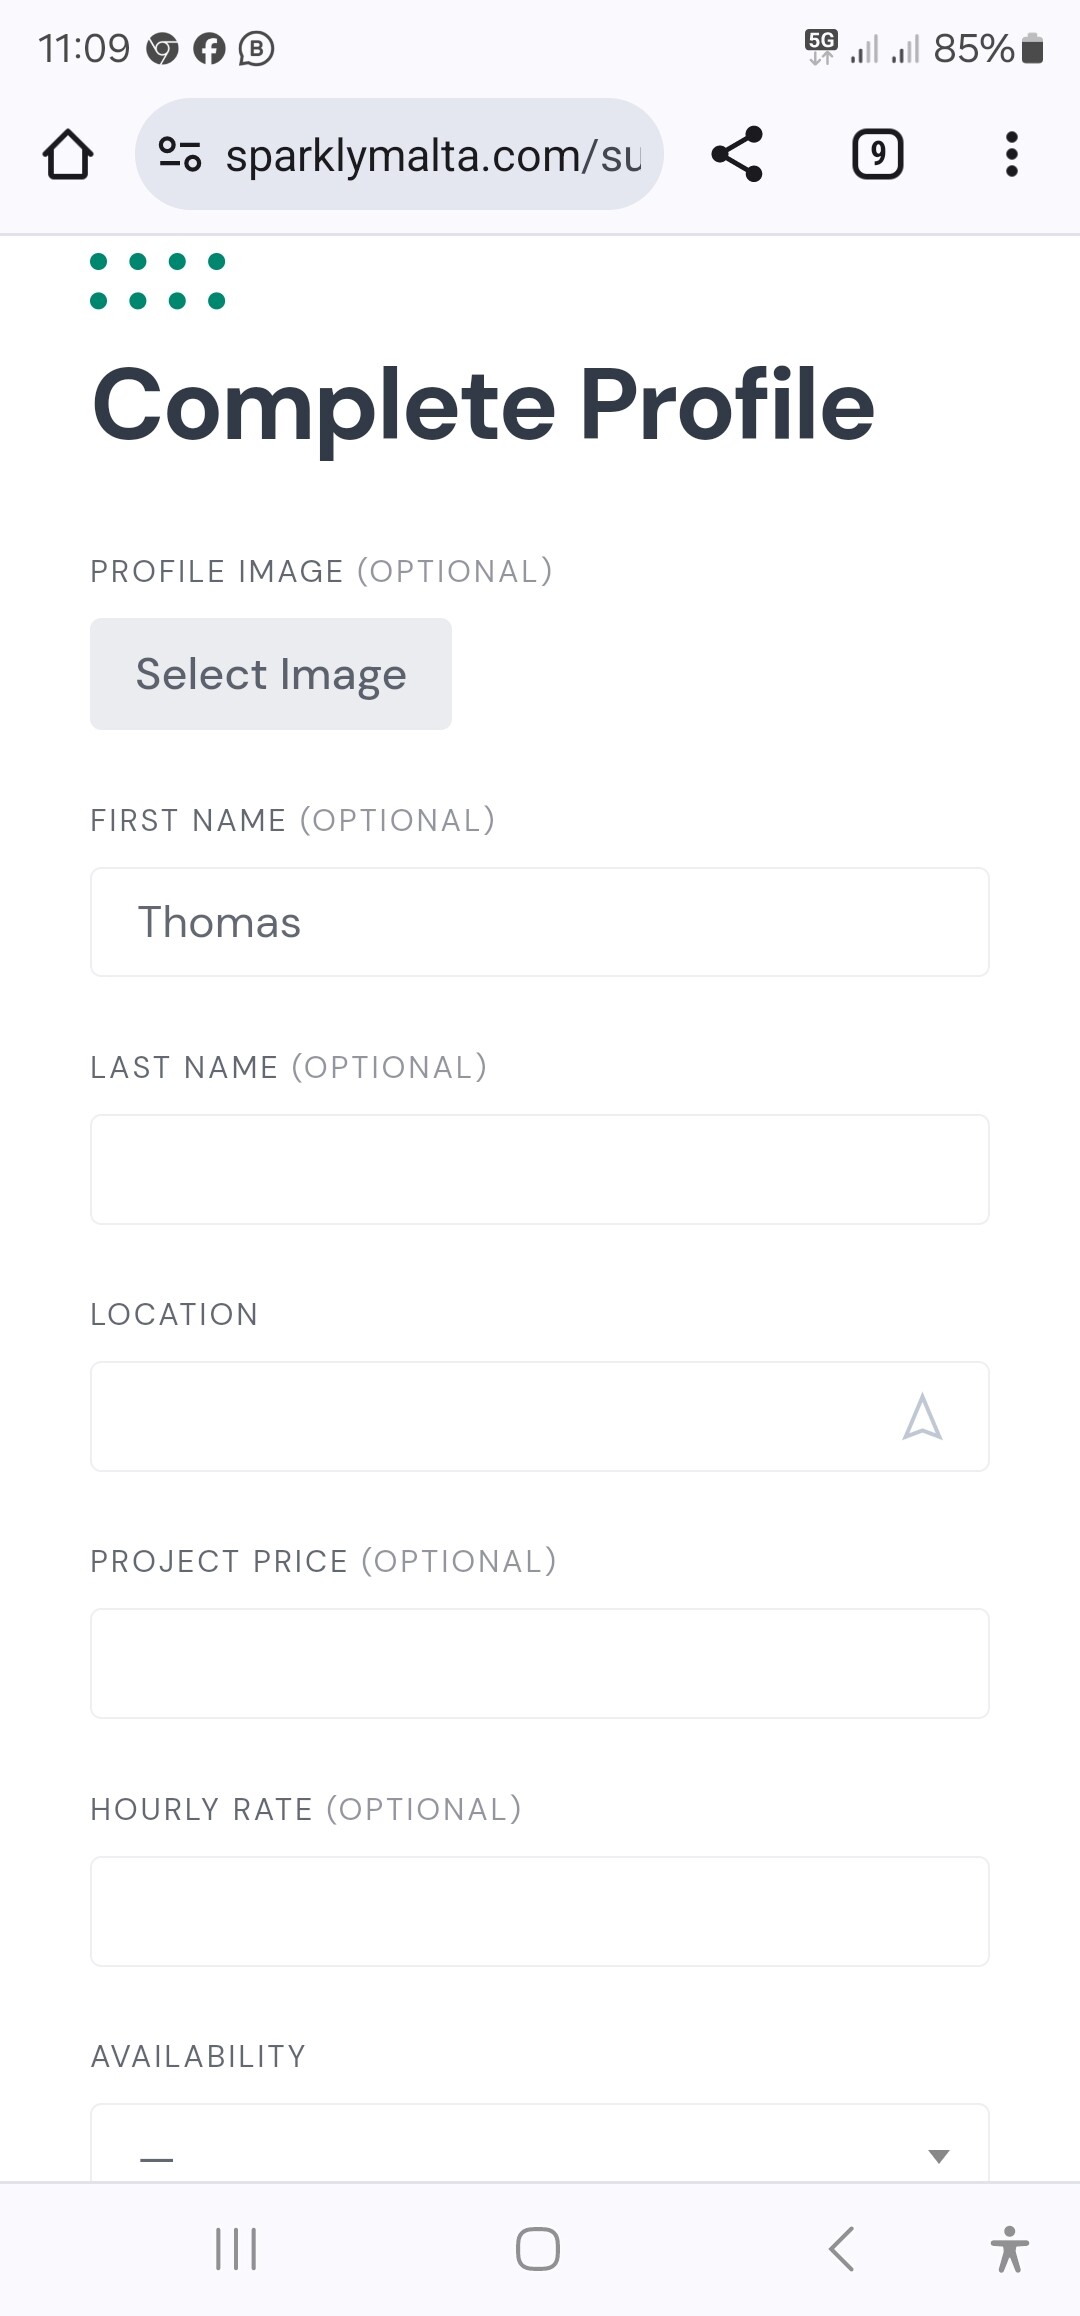The height and width of the screenshot is (2316, 1080).
Task: Open the tab switcher showing 9 tabs
Action: [877, 155]
